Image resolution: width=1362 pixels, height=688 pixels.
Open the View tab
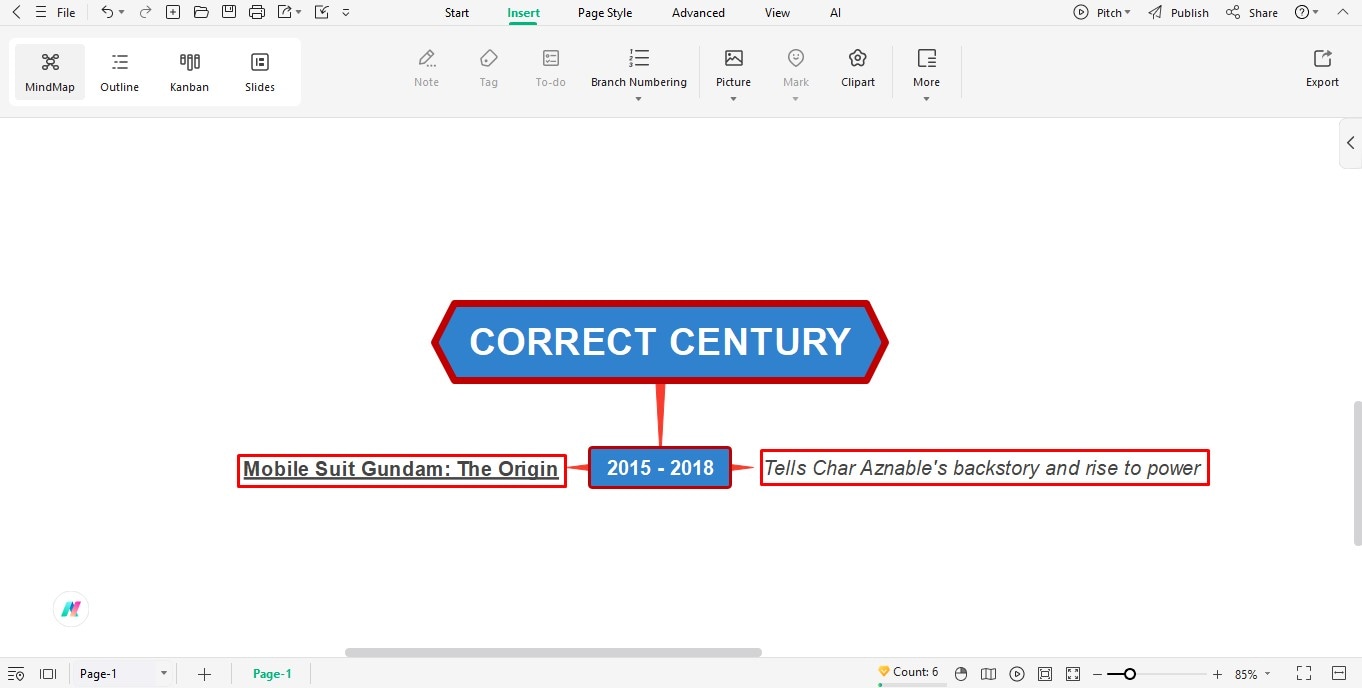point(777,13)
